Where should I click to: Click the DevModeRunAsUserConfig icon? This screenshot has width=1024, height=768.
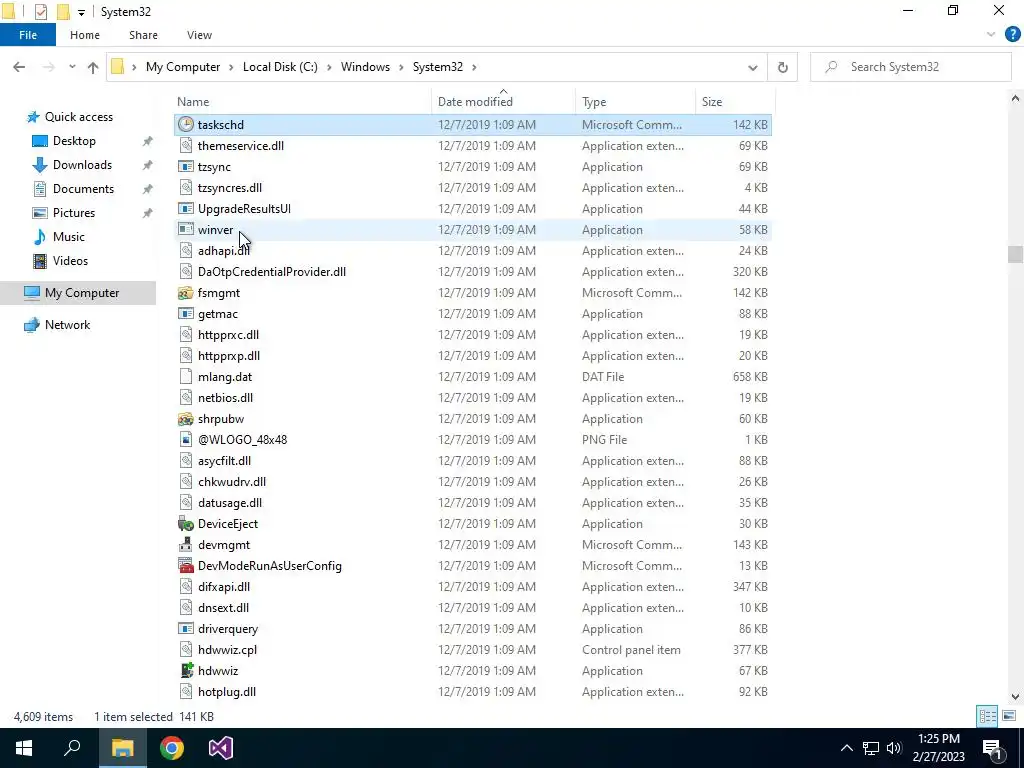point(186,566)
